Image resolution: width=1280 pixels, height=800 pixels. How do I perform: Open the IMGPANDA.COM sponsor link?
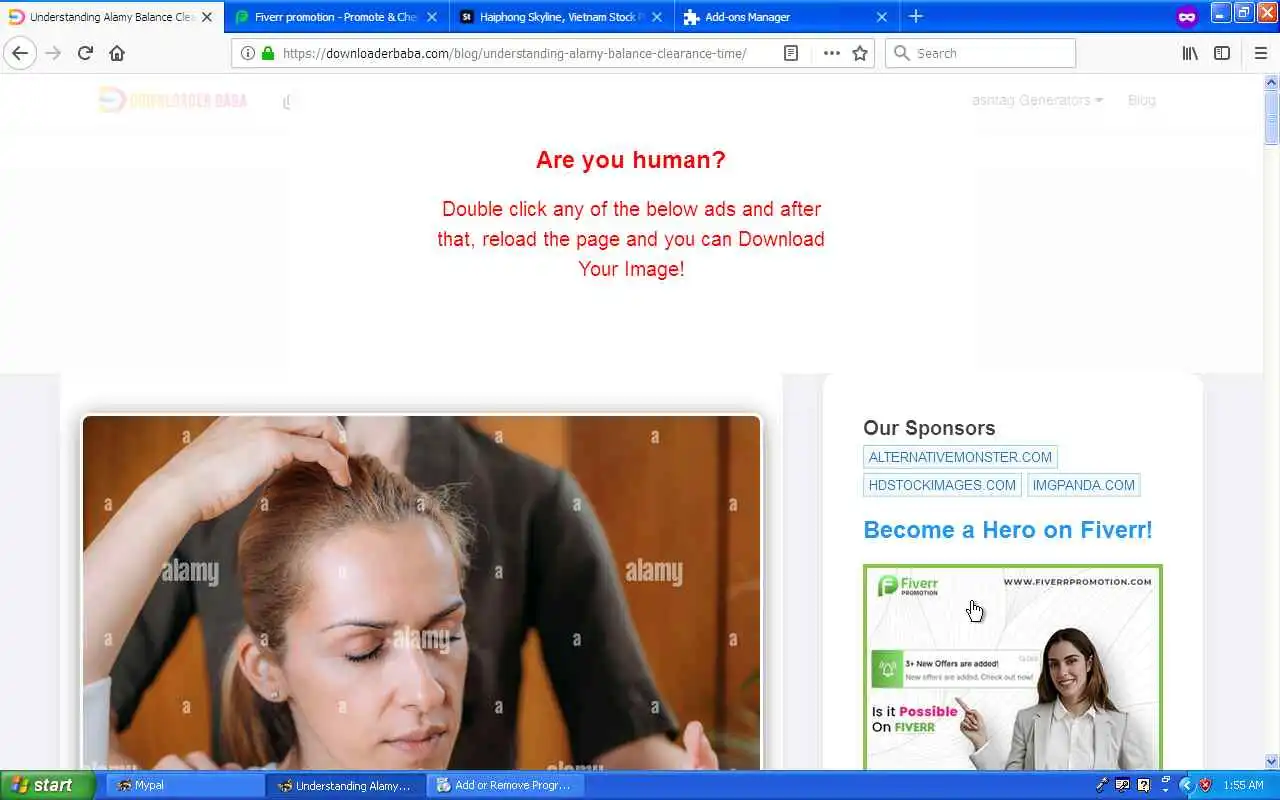point(1083,485)
